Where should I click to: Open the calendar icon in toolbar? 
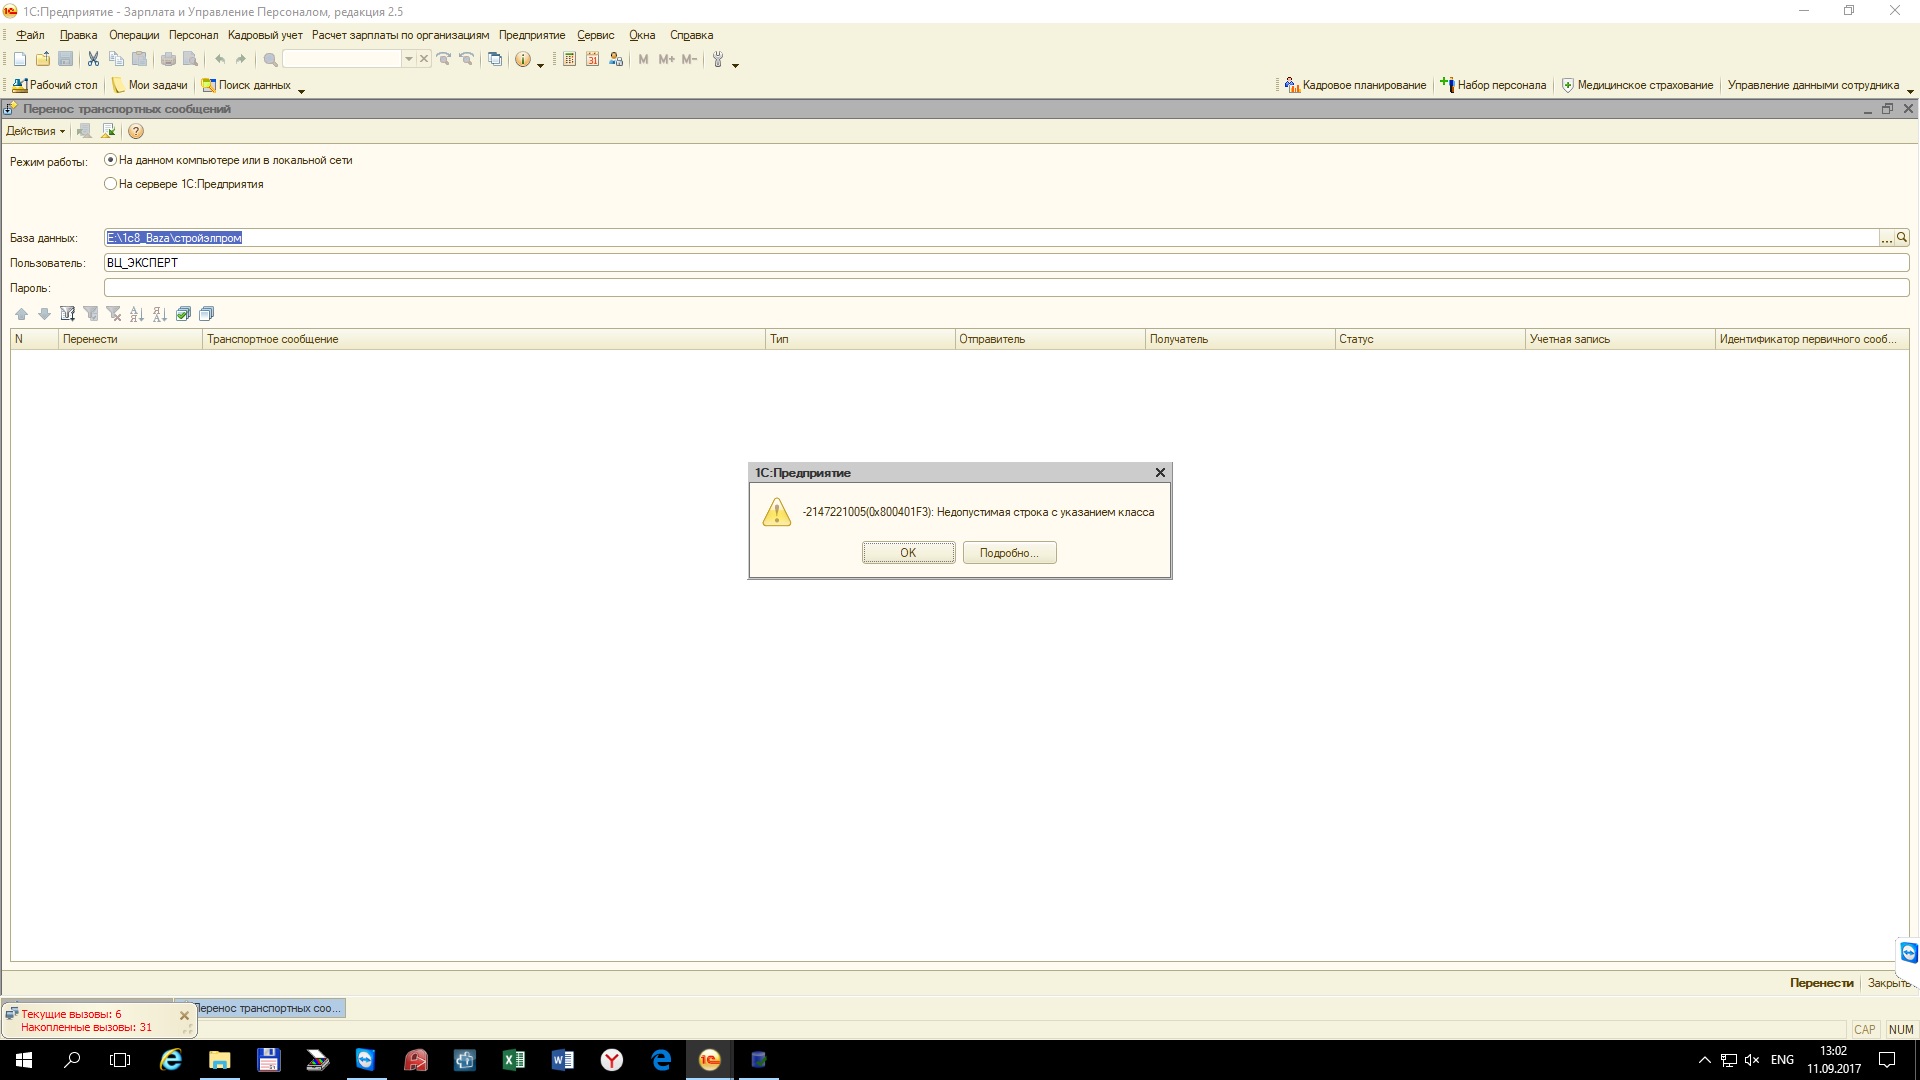click(x=592, y=60)
